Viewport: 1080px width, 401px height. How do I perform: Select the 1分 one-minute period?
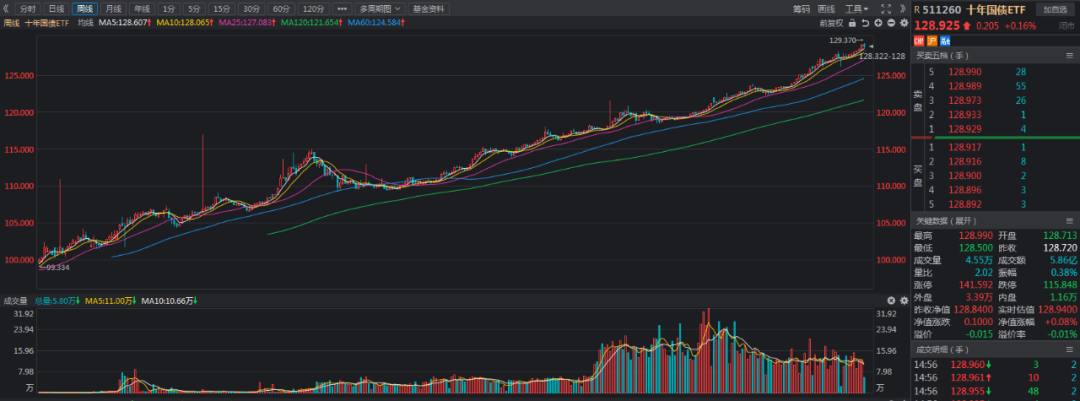[x=168, y=9]
